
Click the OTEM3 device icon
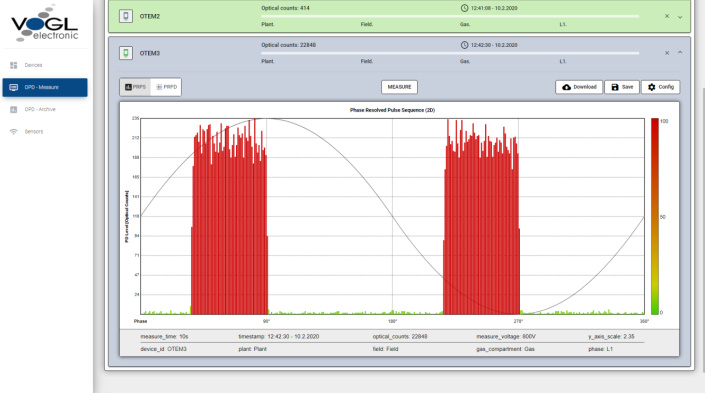tap(126, 53)
